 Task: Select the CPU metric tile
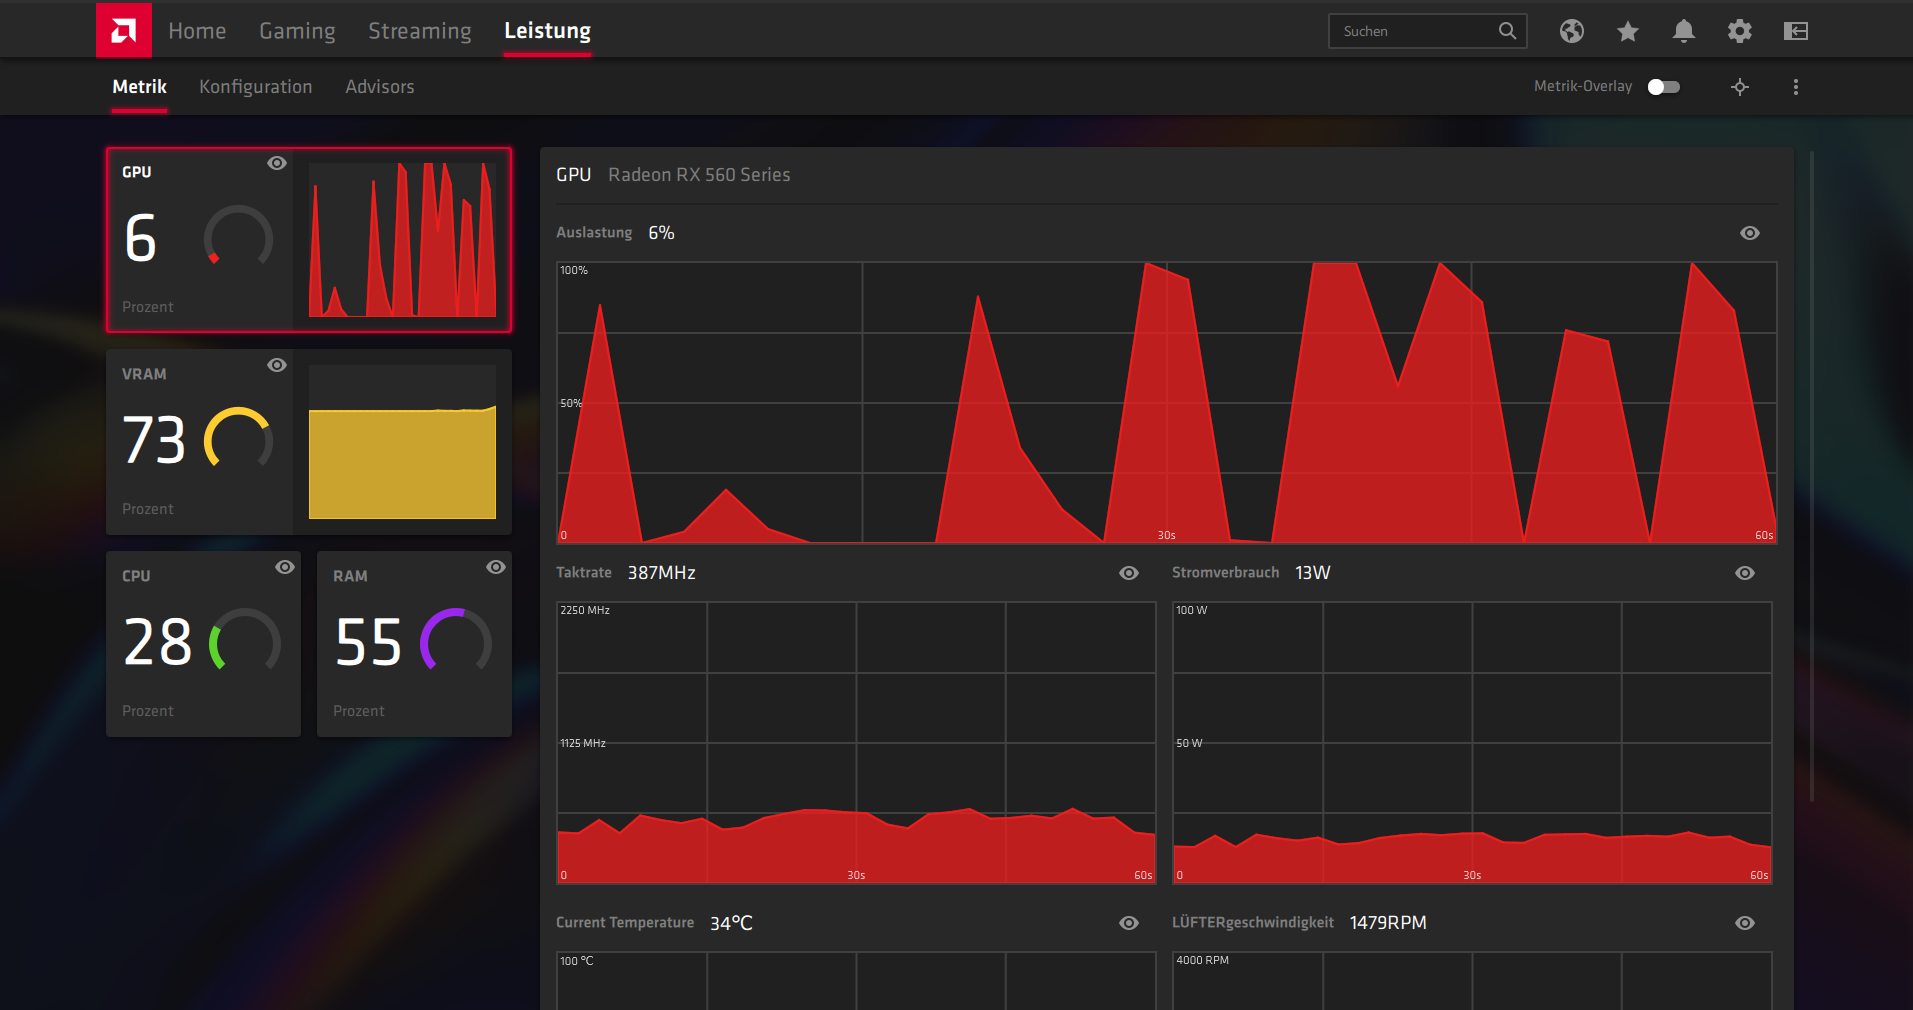tap(203, 644)
